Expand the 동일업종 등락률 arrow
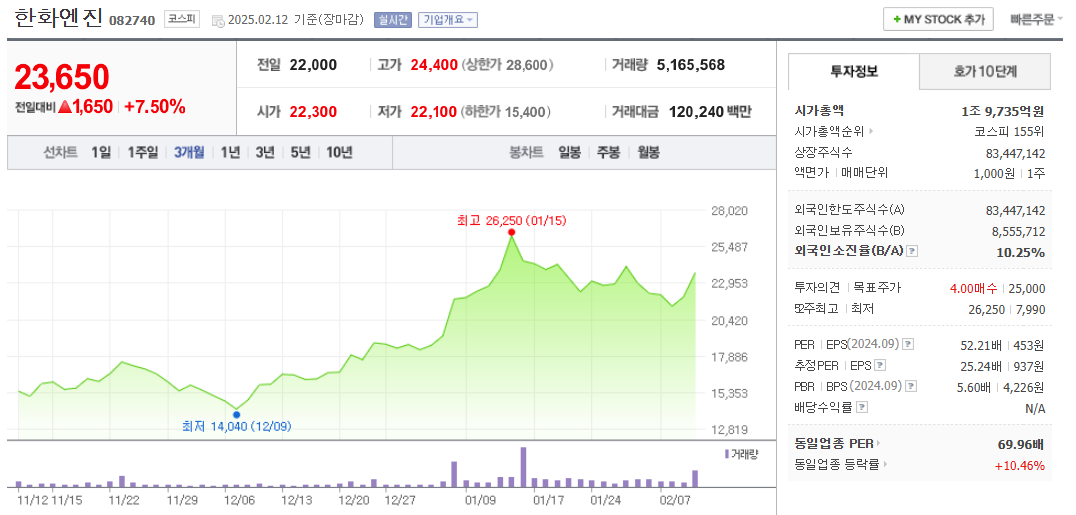 coord(885,466)
